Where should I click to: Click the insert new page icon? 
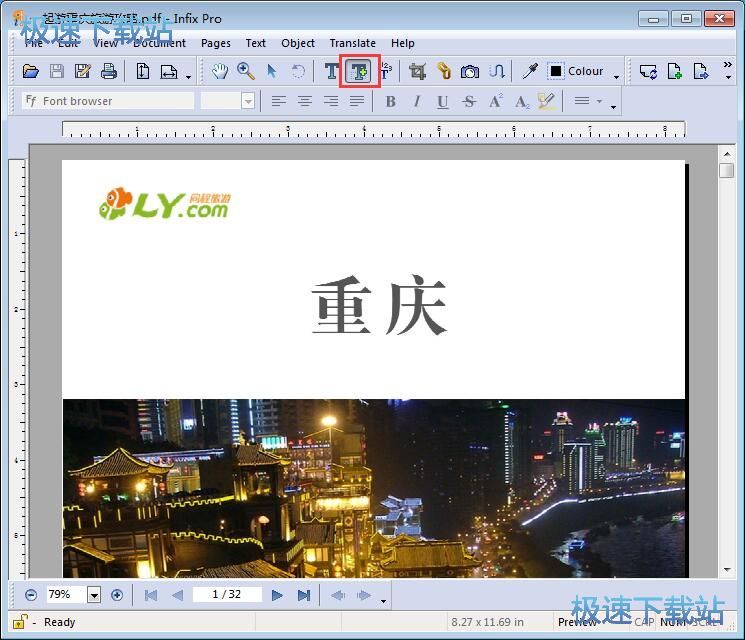675,72
